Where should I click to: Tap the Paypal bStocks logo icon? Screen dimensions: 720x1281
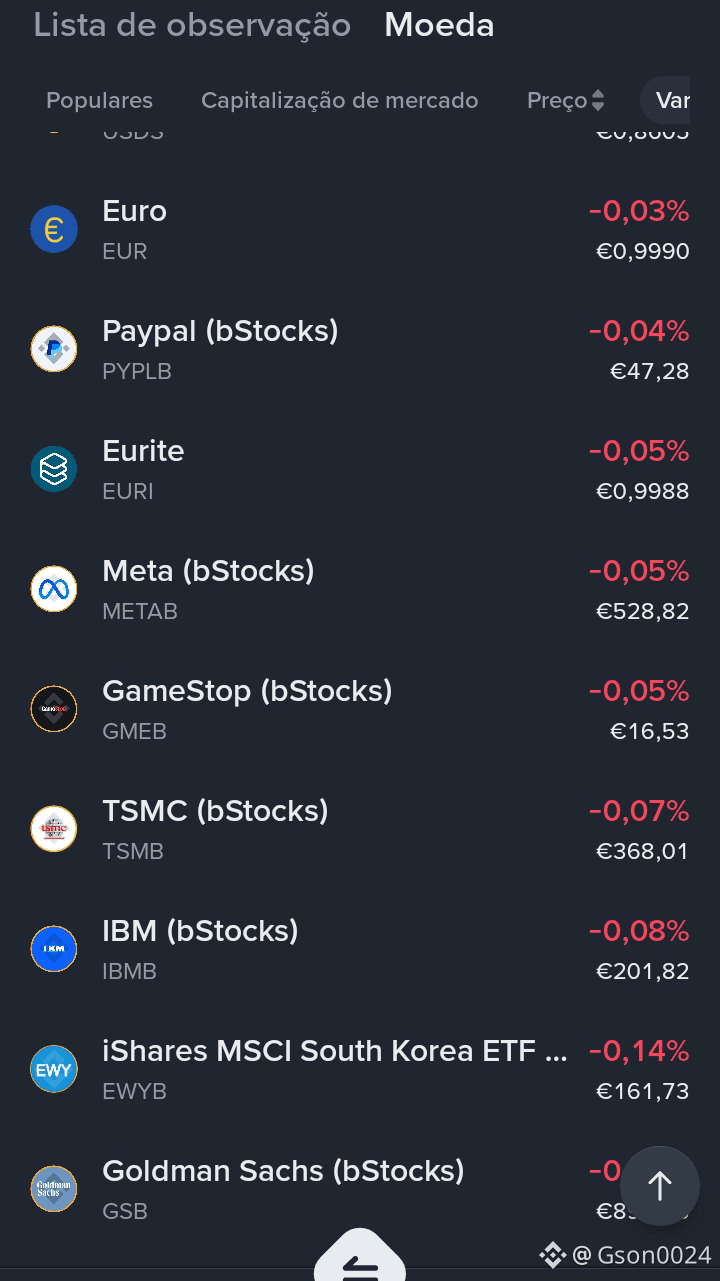click(54, 349)
